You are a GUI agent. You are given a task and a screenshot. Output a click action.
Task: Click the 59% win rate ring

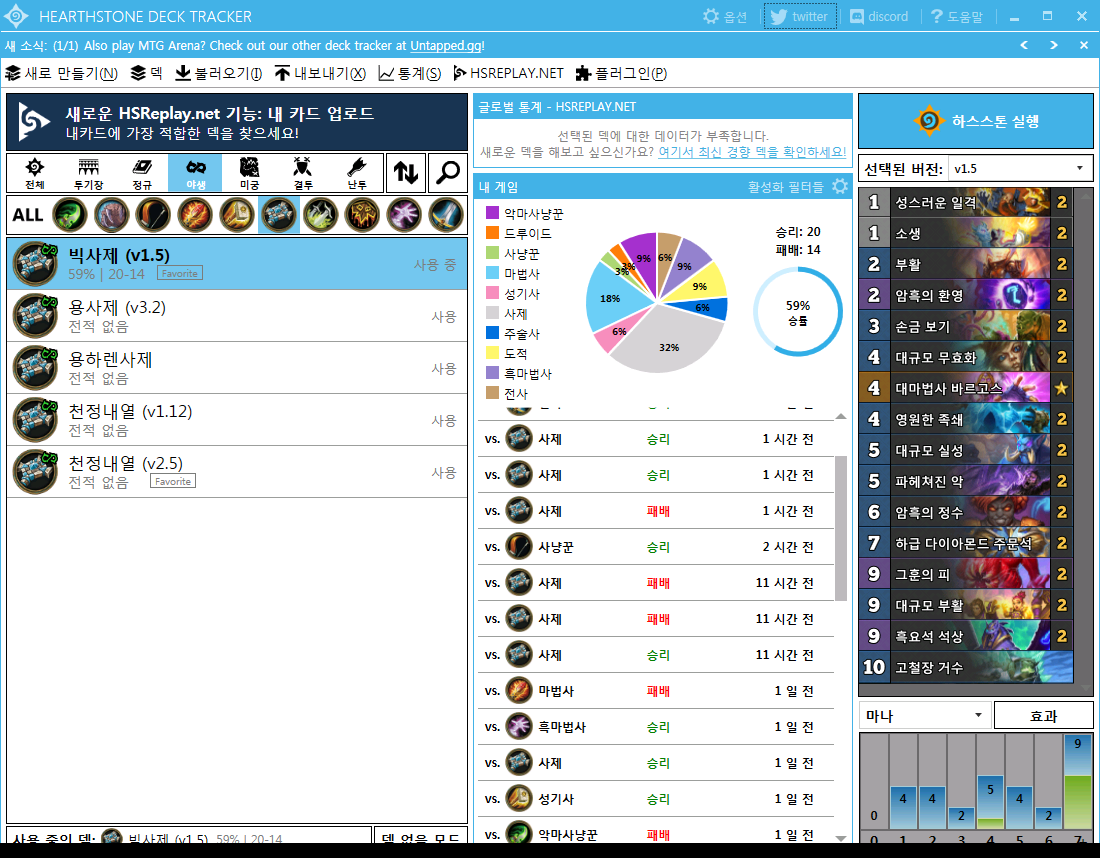coord(798,312)
